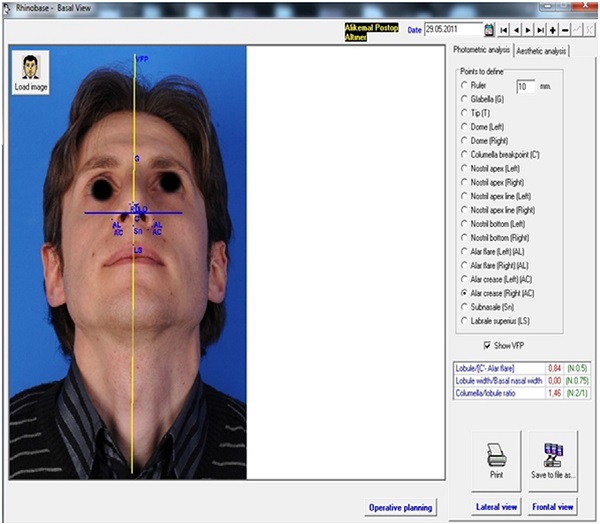Viewport: 600px width, 524px height.
Task: Go to the next record
Action: 528,31
